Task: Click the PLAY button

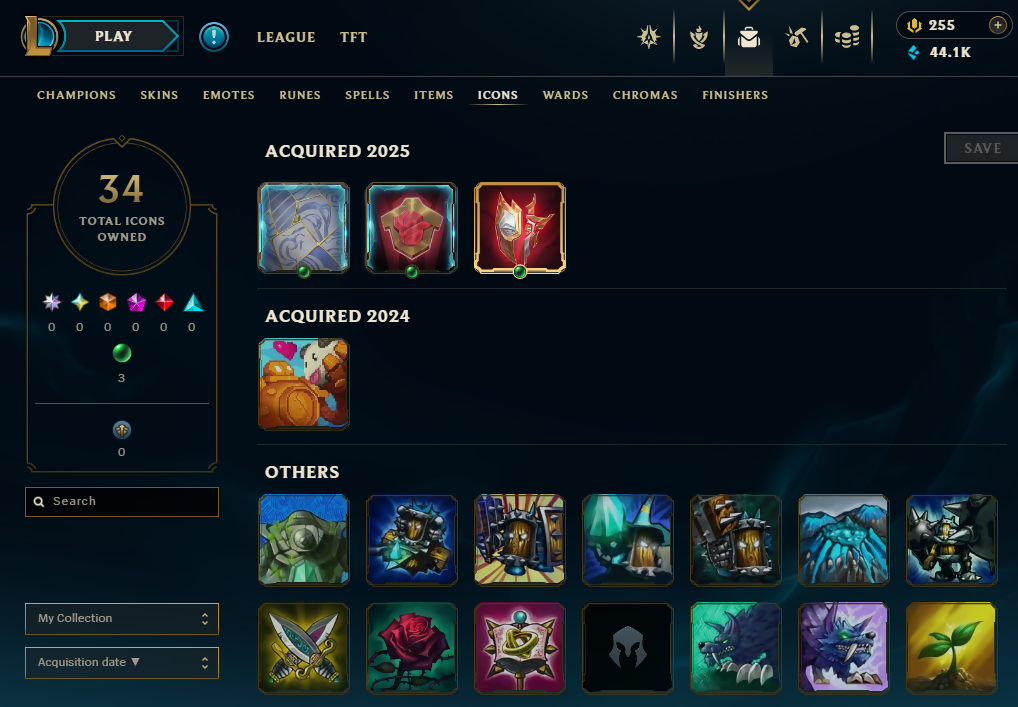Action: point(113,36)
